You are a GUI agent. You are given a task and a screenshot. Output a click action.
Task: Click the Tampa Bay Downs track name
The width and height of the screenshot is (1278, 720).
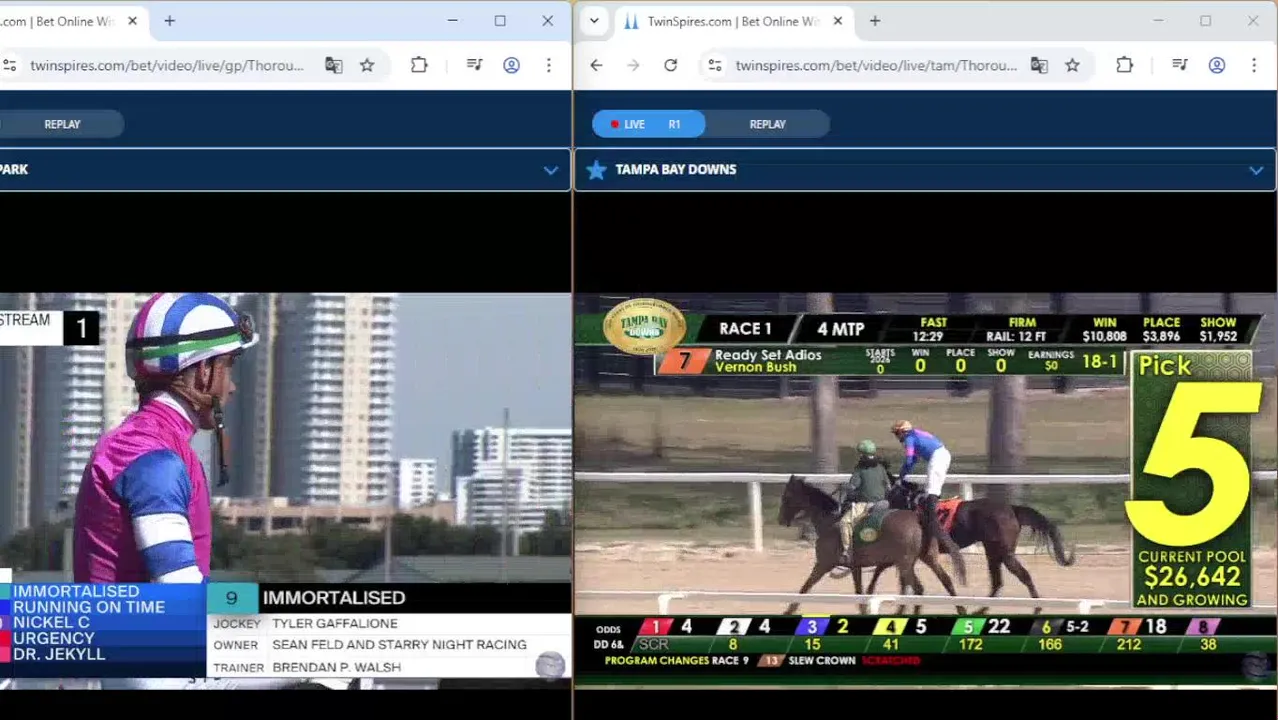(x=676, y=170)
